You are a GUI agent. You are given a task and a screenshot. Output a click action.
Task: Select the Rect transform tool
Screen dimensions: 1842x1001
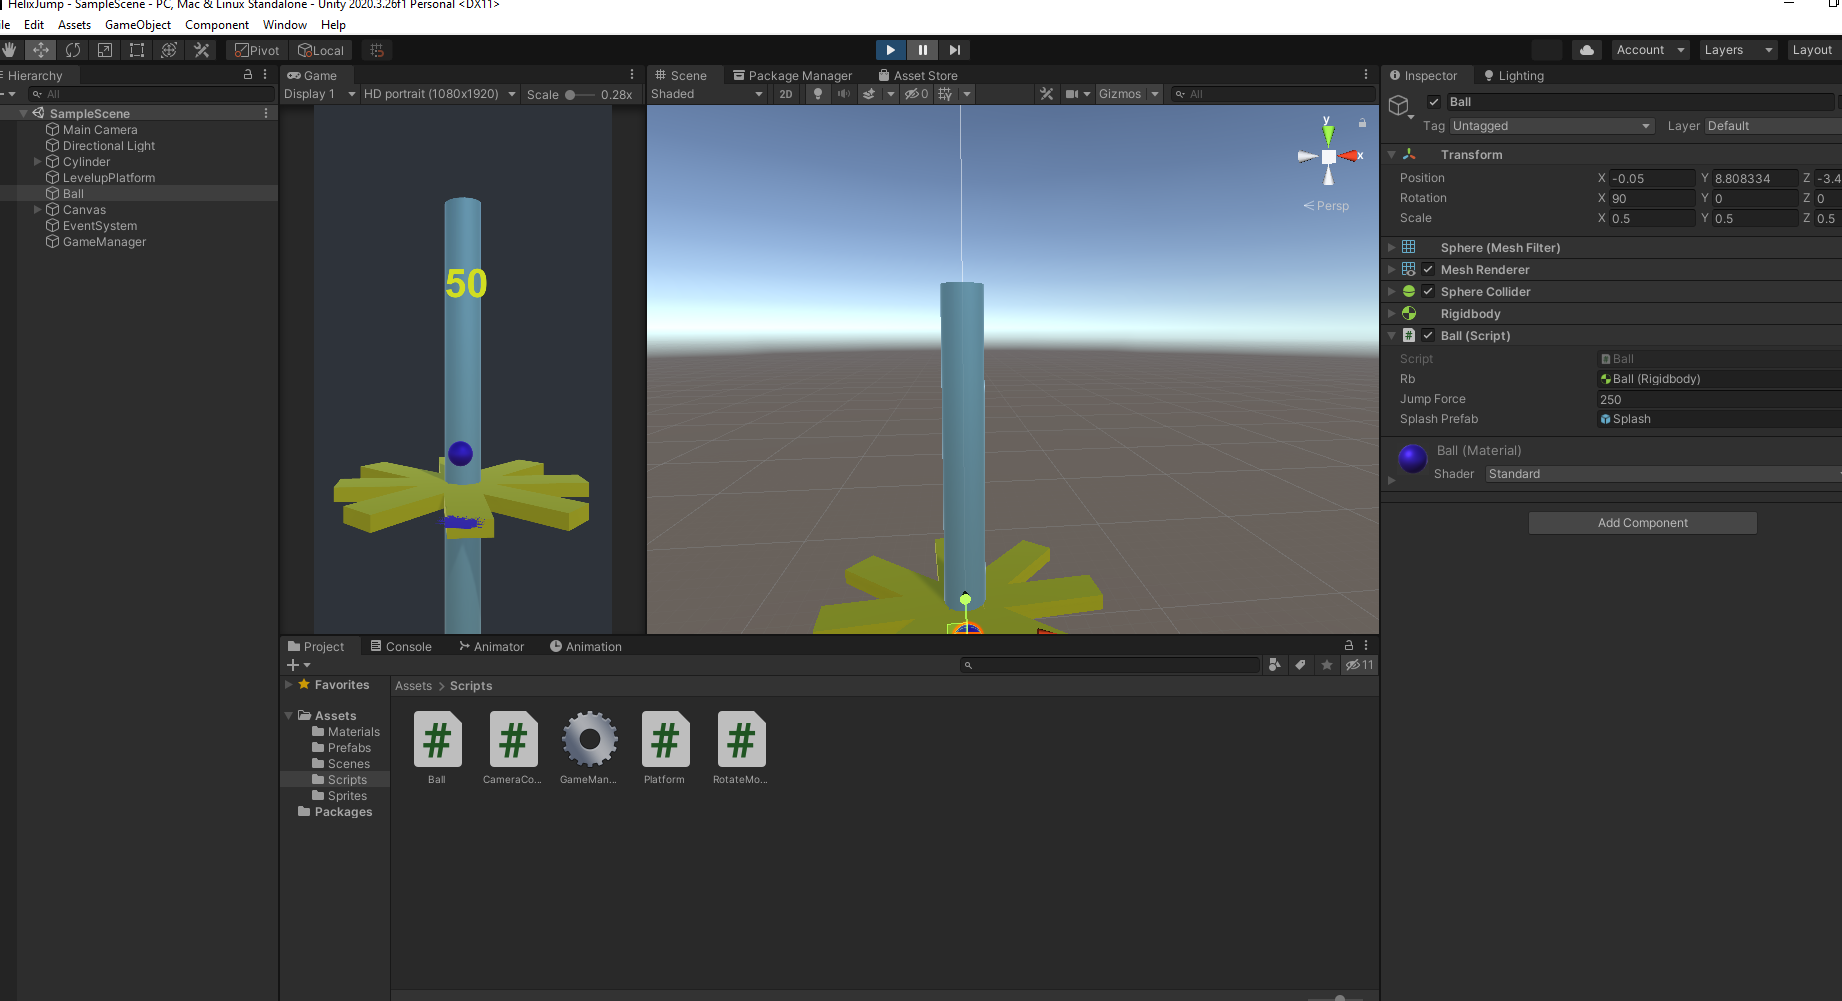click(x=136, y=49)
